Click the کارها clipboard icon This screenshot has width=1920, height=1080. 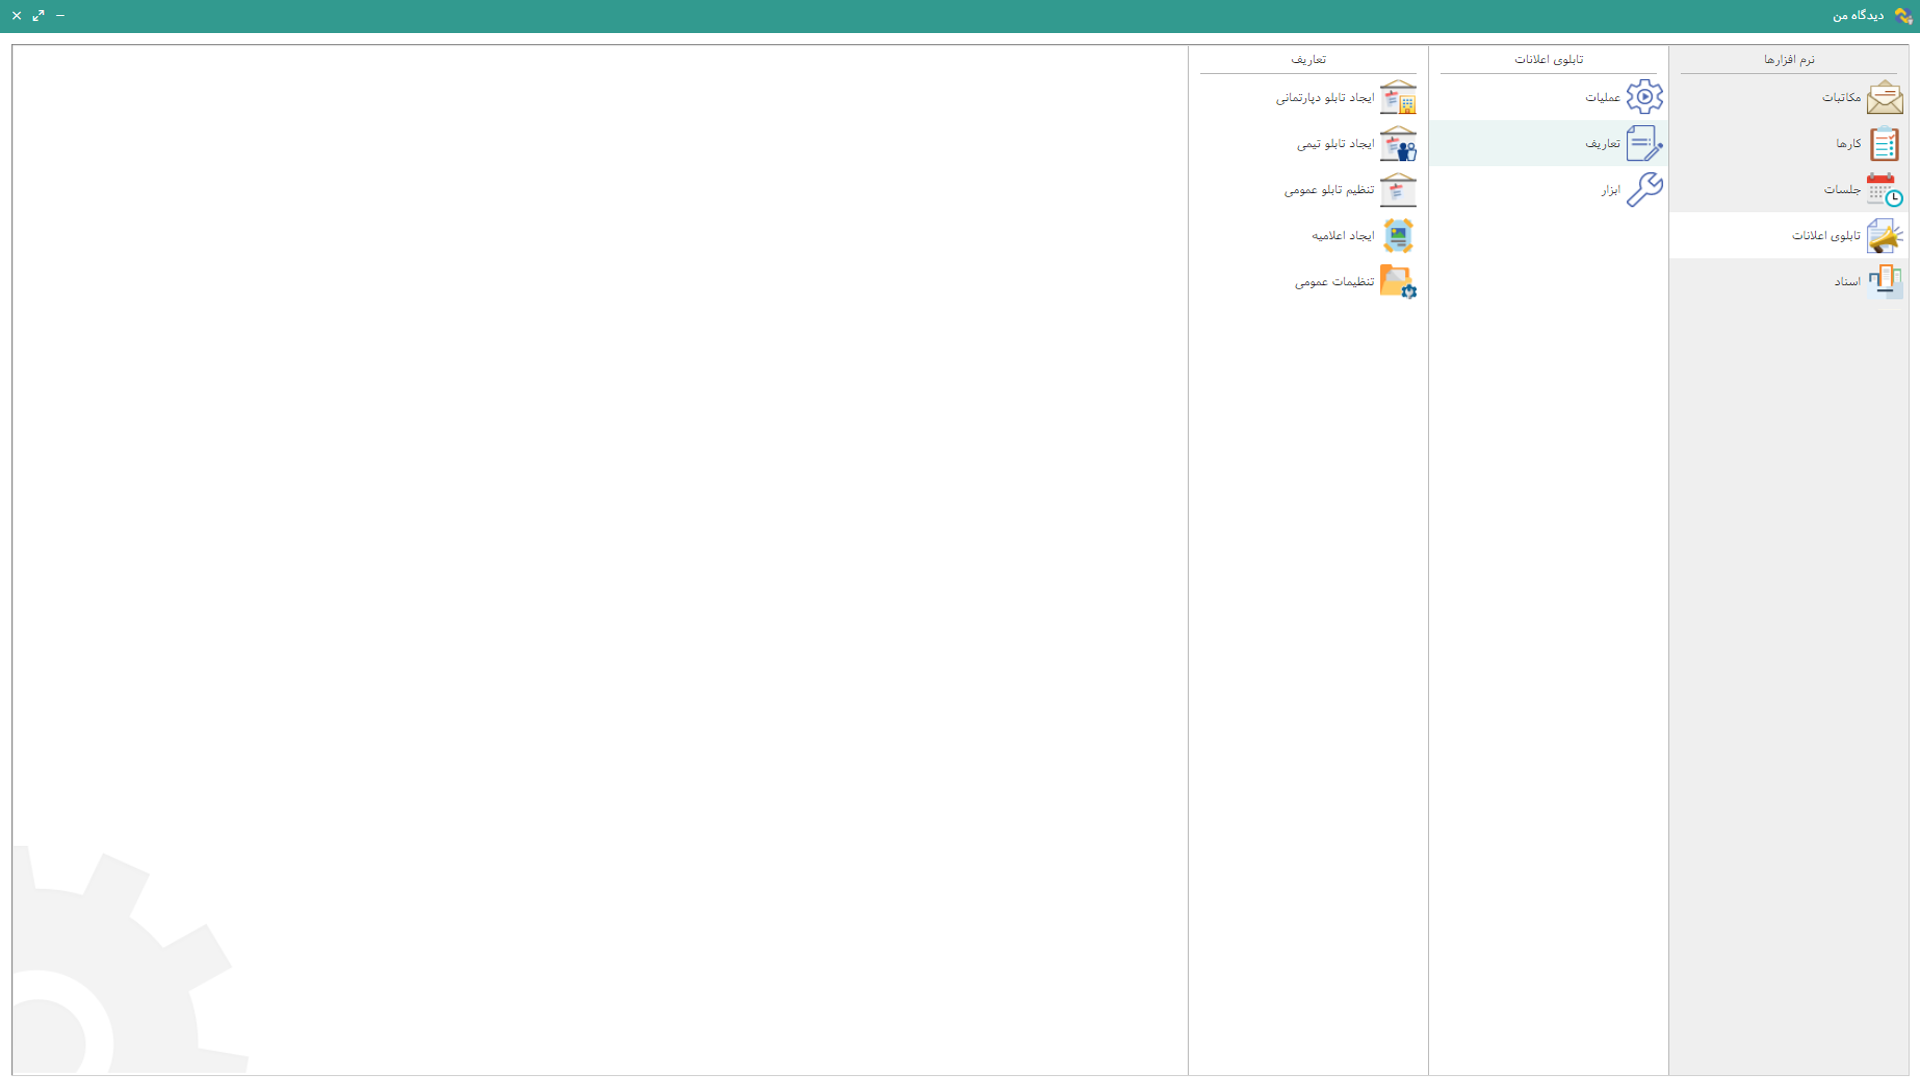coord(1884,144)
